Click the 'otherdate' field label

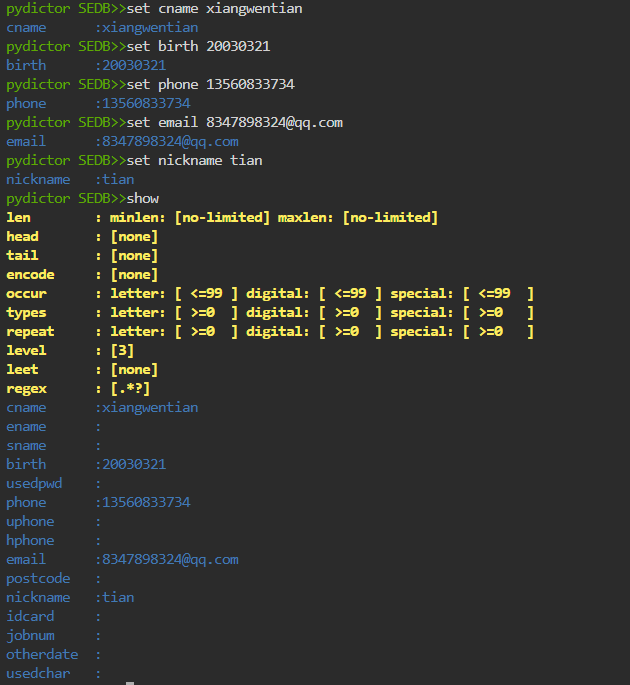[x=42, y=654]
